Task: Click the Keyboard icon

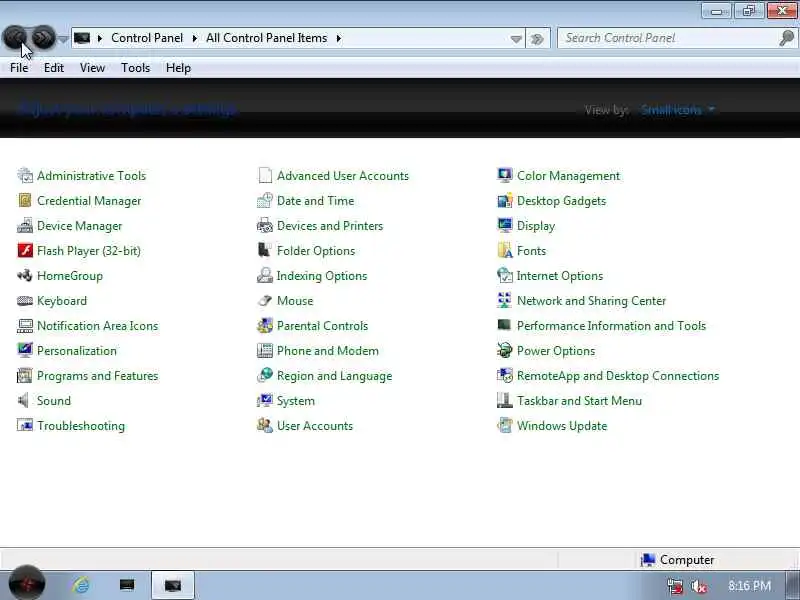Action: (24, 301)
